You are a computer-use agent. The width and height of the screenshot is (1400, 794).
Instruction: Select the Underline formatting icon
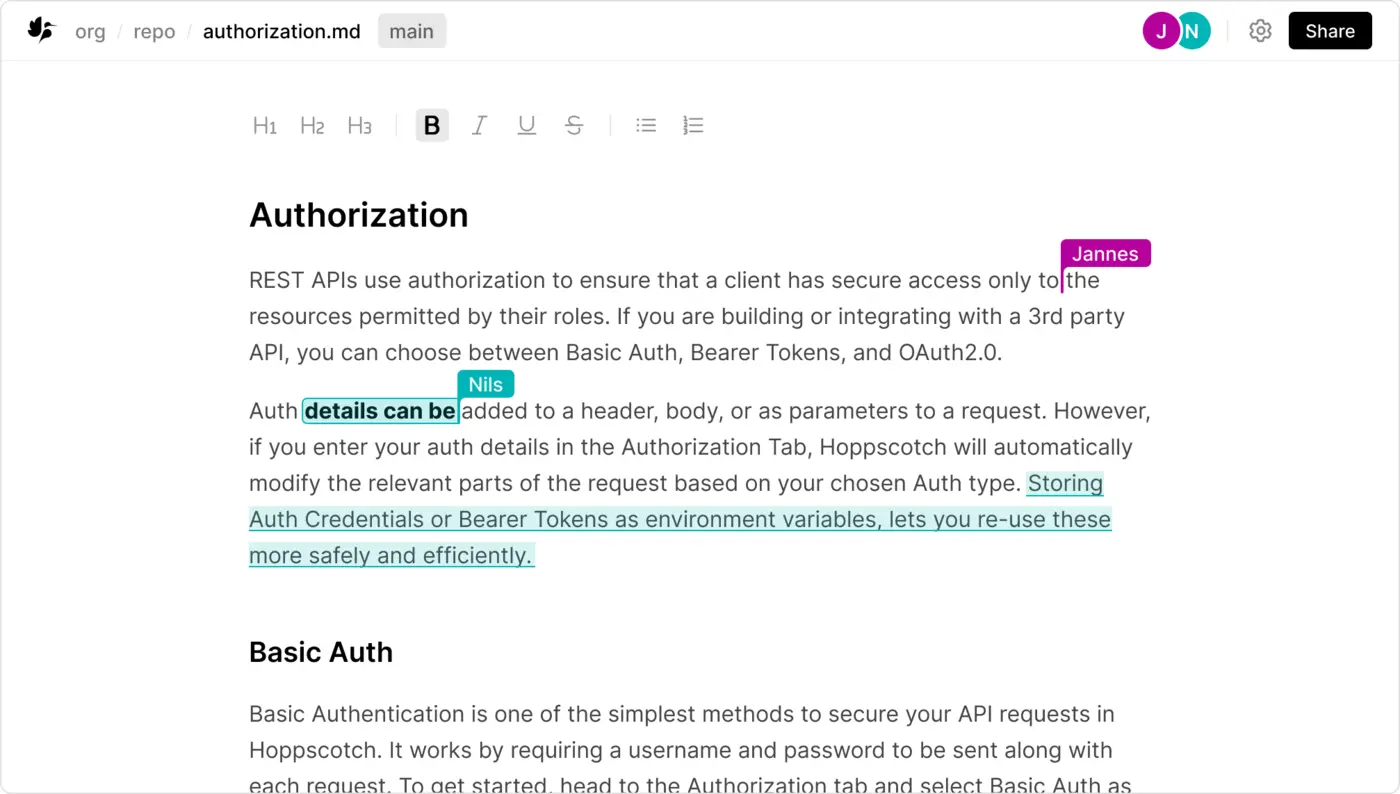[526, 125]
